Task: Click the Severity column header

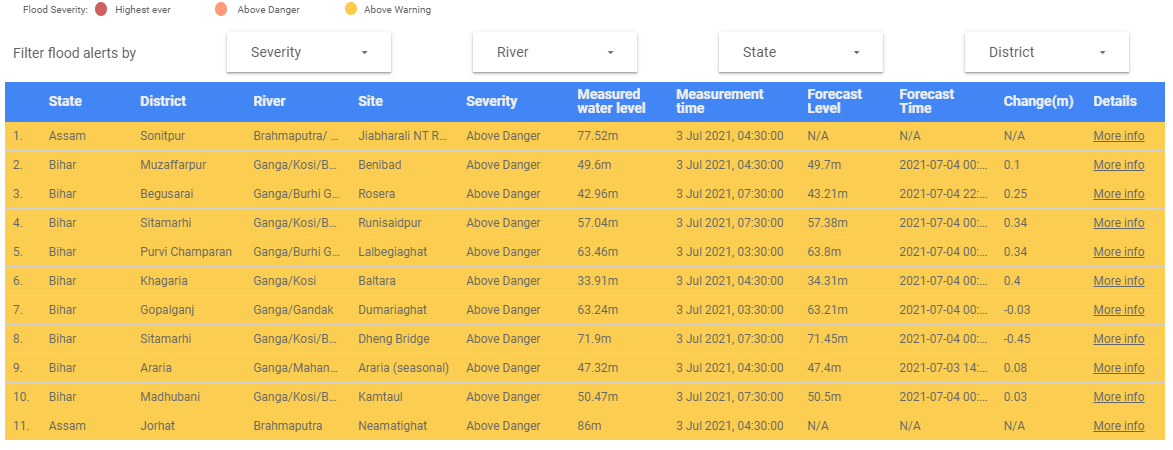Action: [x=491, y=101]
